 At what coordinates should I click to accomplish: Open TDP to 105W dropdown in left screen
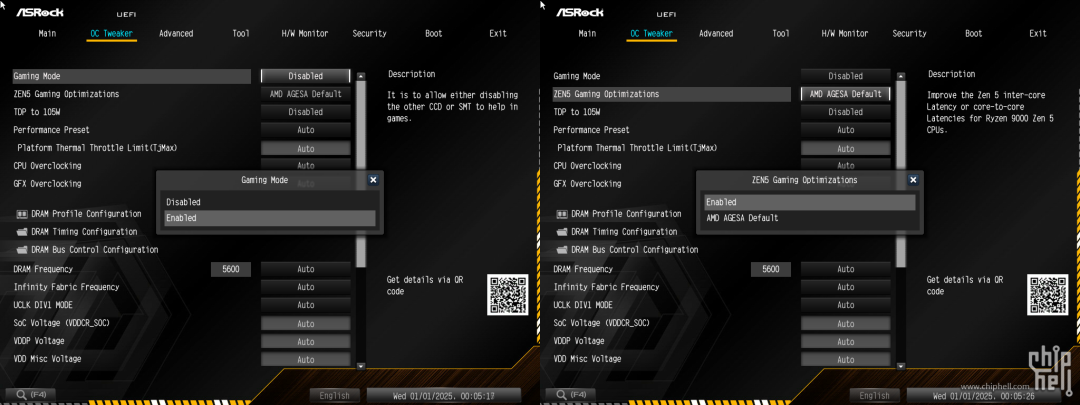(306, 112)
